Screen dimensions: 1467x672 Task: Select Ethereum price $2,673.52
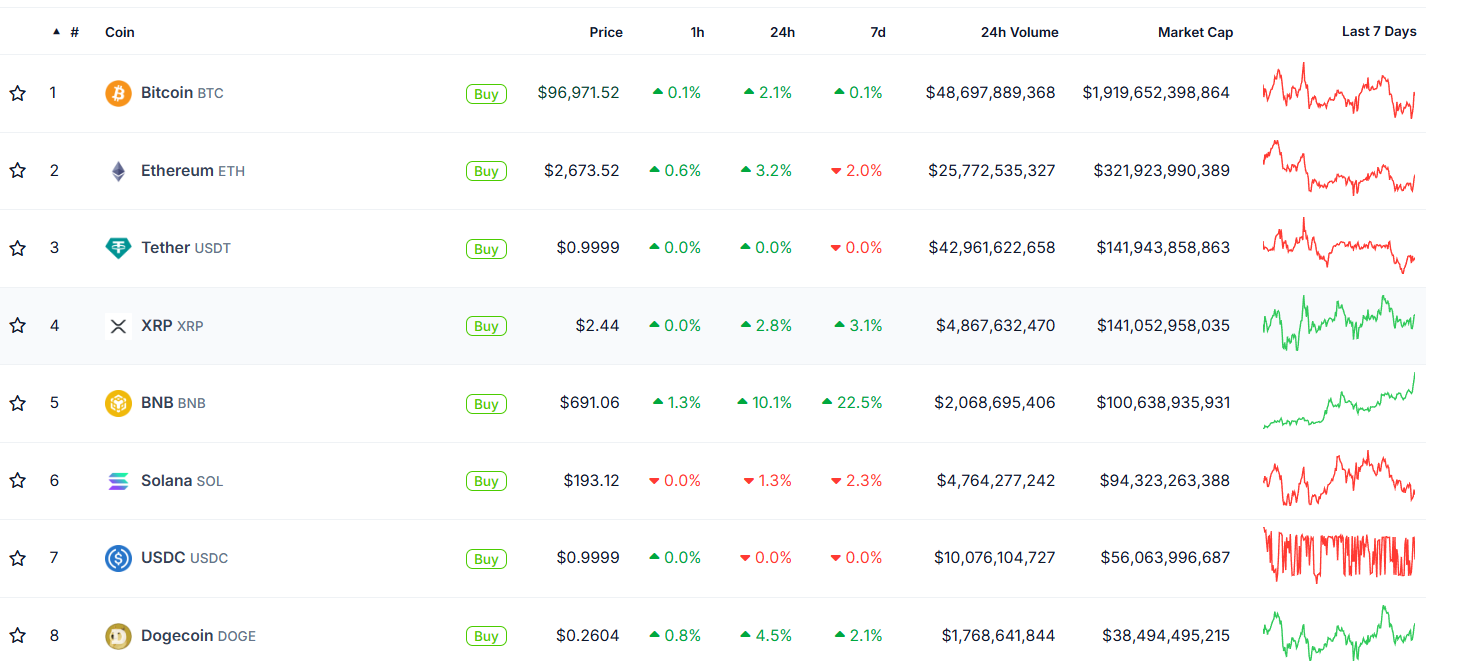582,171
